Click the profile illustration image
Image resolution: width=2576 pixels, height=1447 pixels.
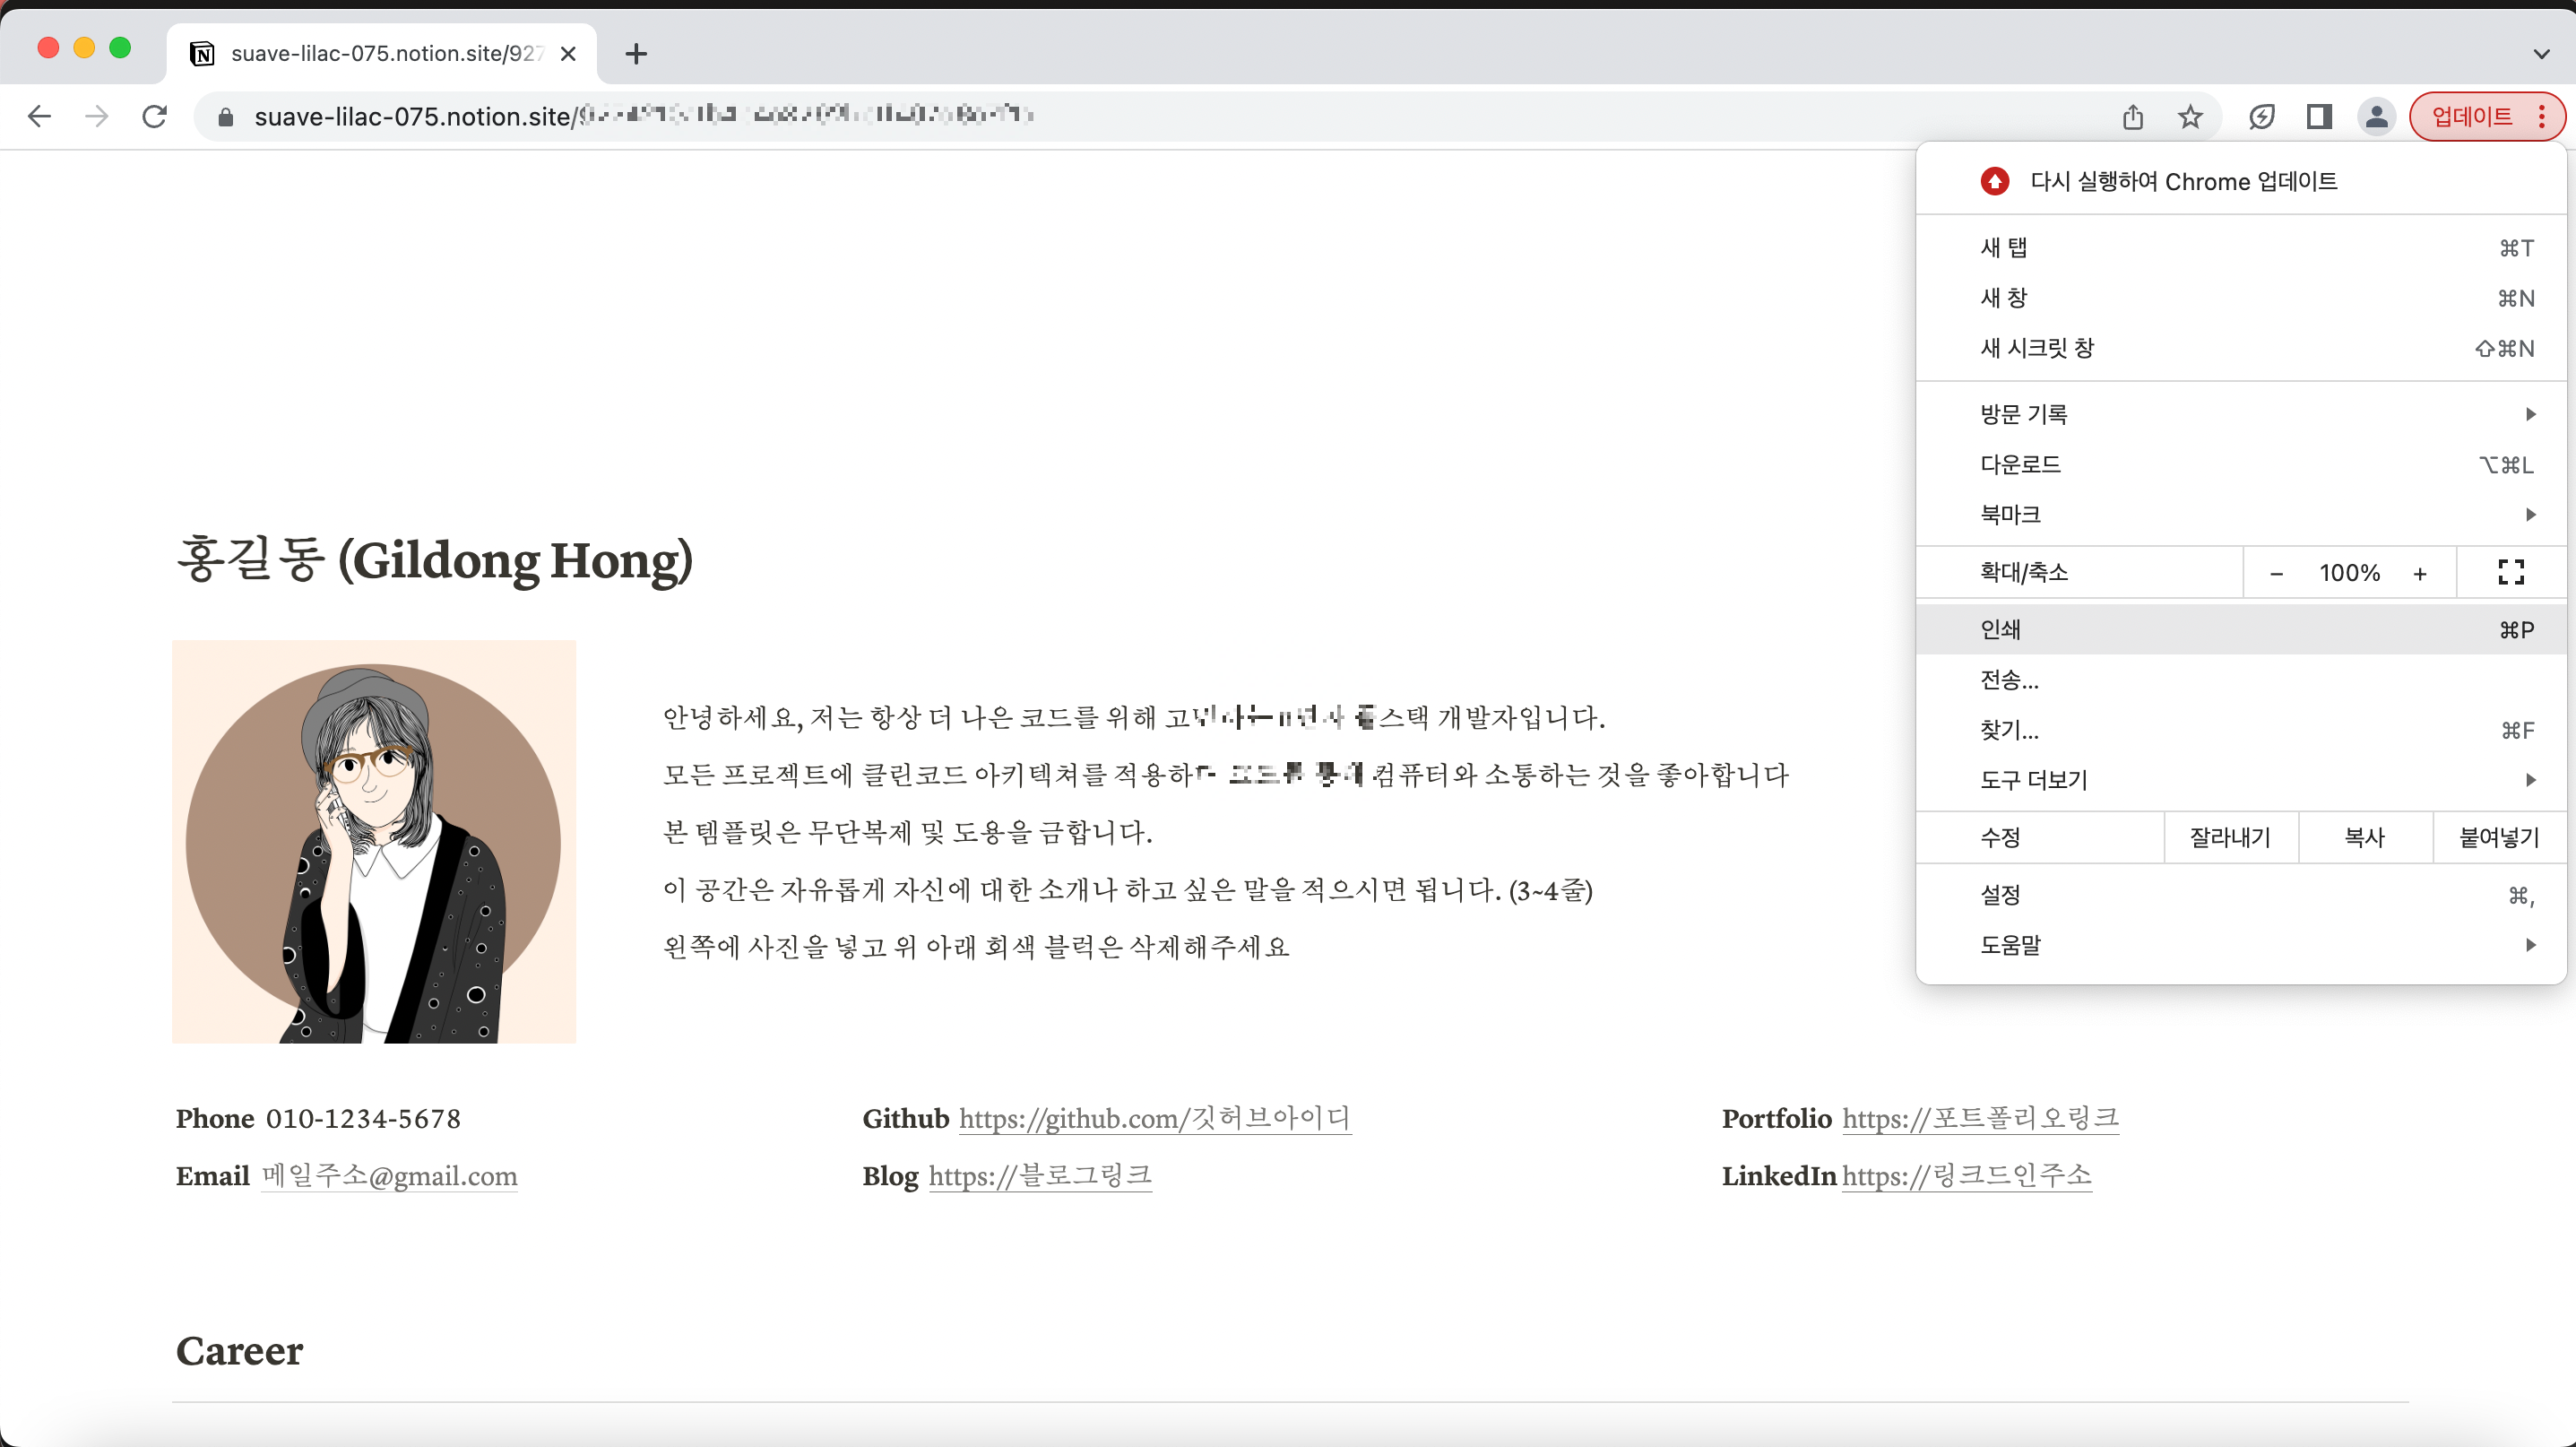(374, 842)
